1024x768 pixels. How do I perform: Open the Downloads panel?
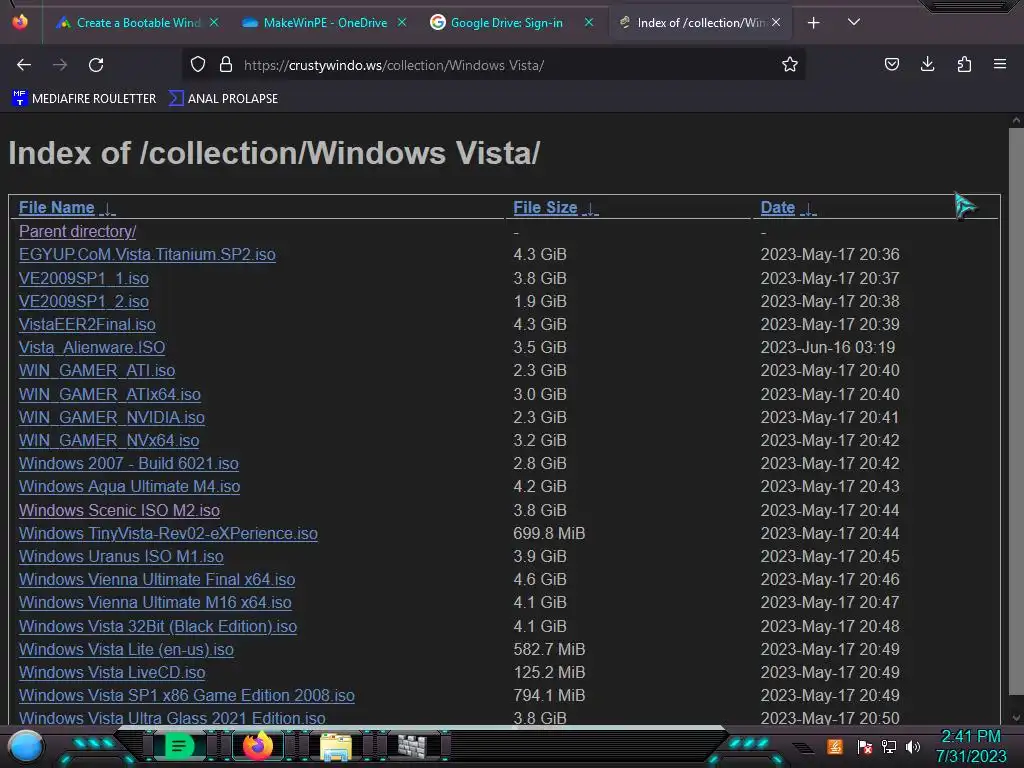[927, 65]
